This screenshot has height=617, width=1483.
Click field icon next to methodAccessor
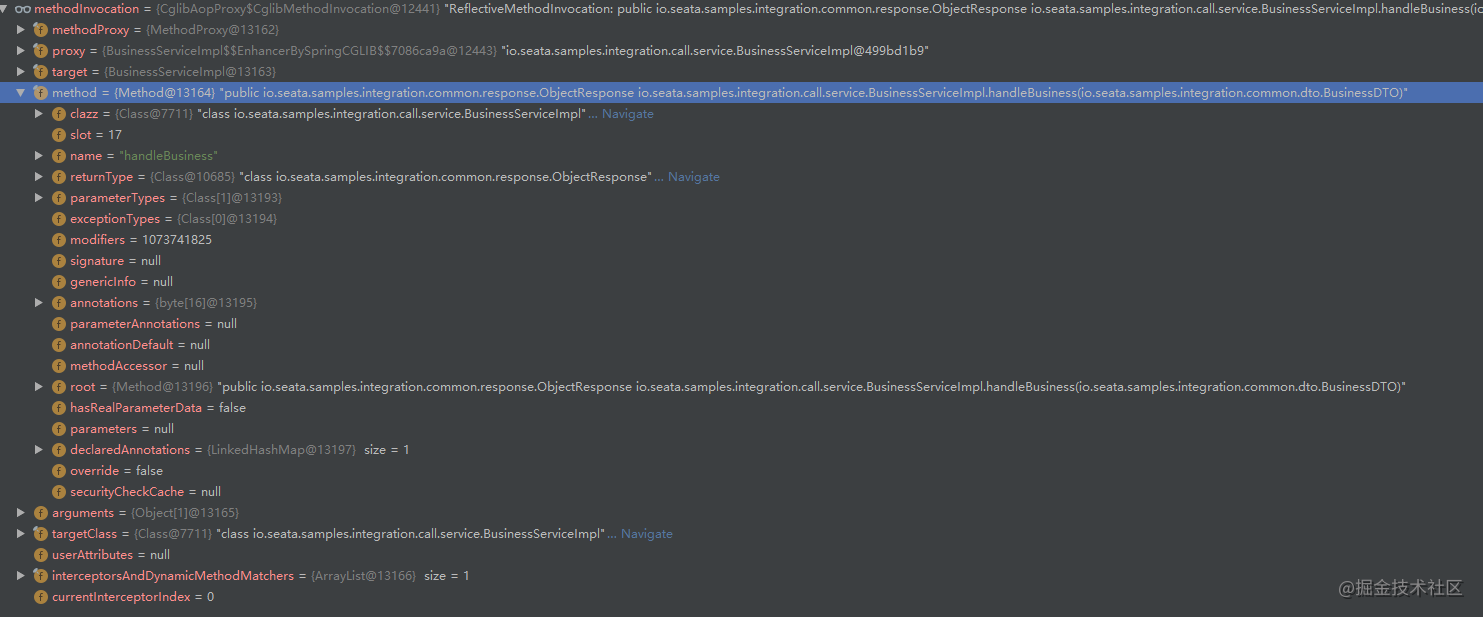[x=58, y=365]
